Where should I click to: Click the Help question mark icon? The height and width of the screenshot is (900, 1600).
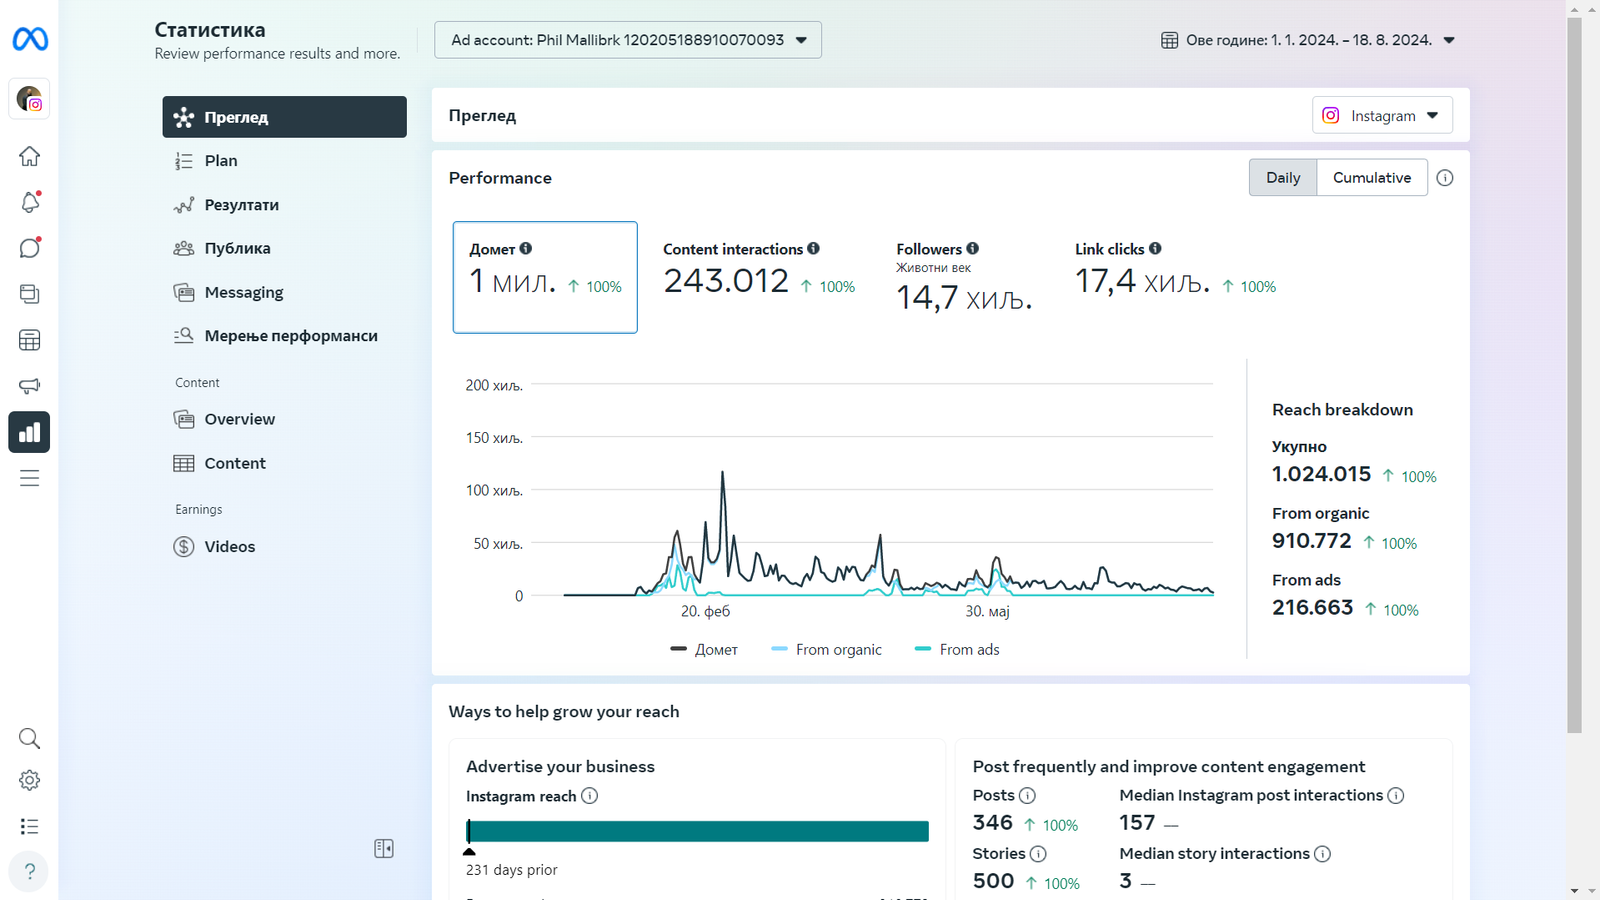tap(30, 871)
